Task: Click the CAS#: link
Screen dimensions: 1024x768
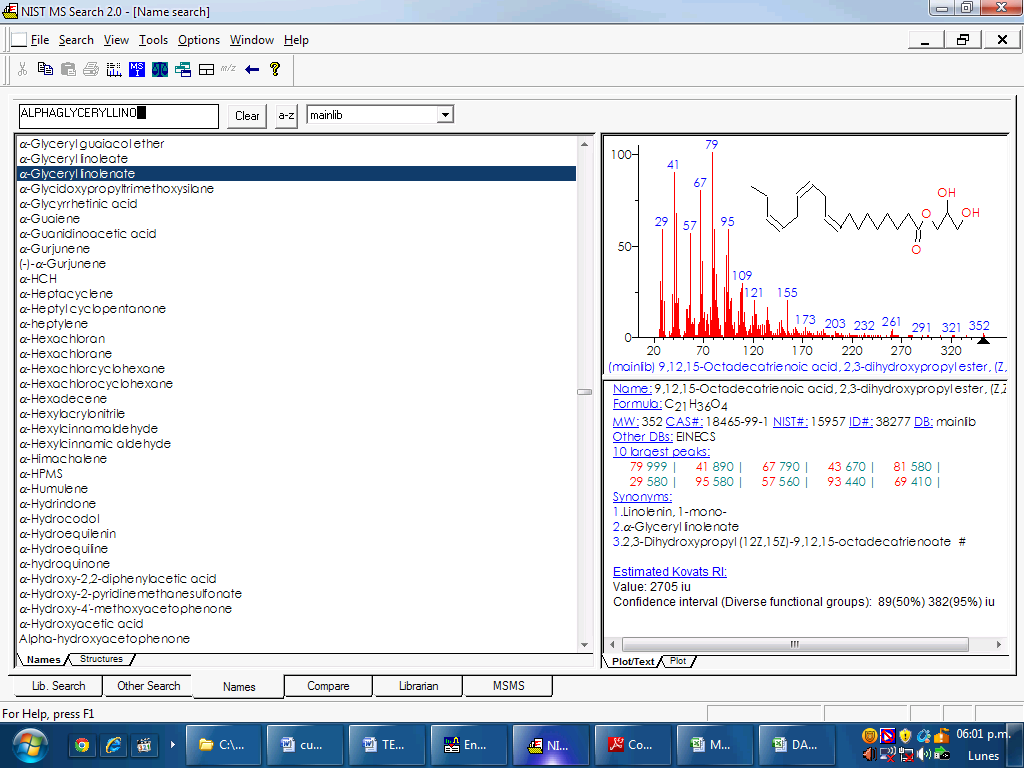Action: (684, 422)
